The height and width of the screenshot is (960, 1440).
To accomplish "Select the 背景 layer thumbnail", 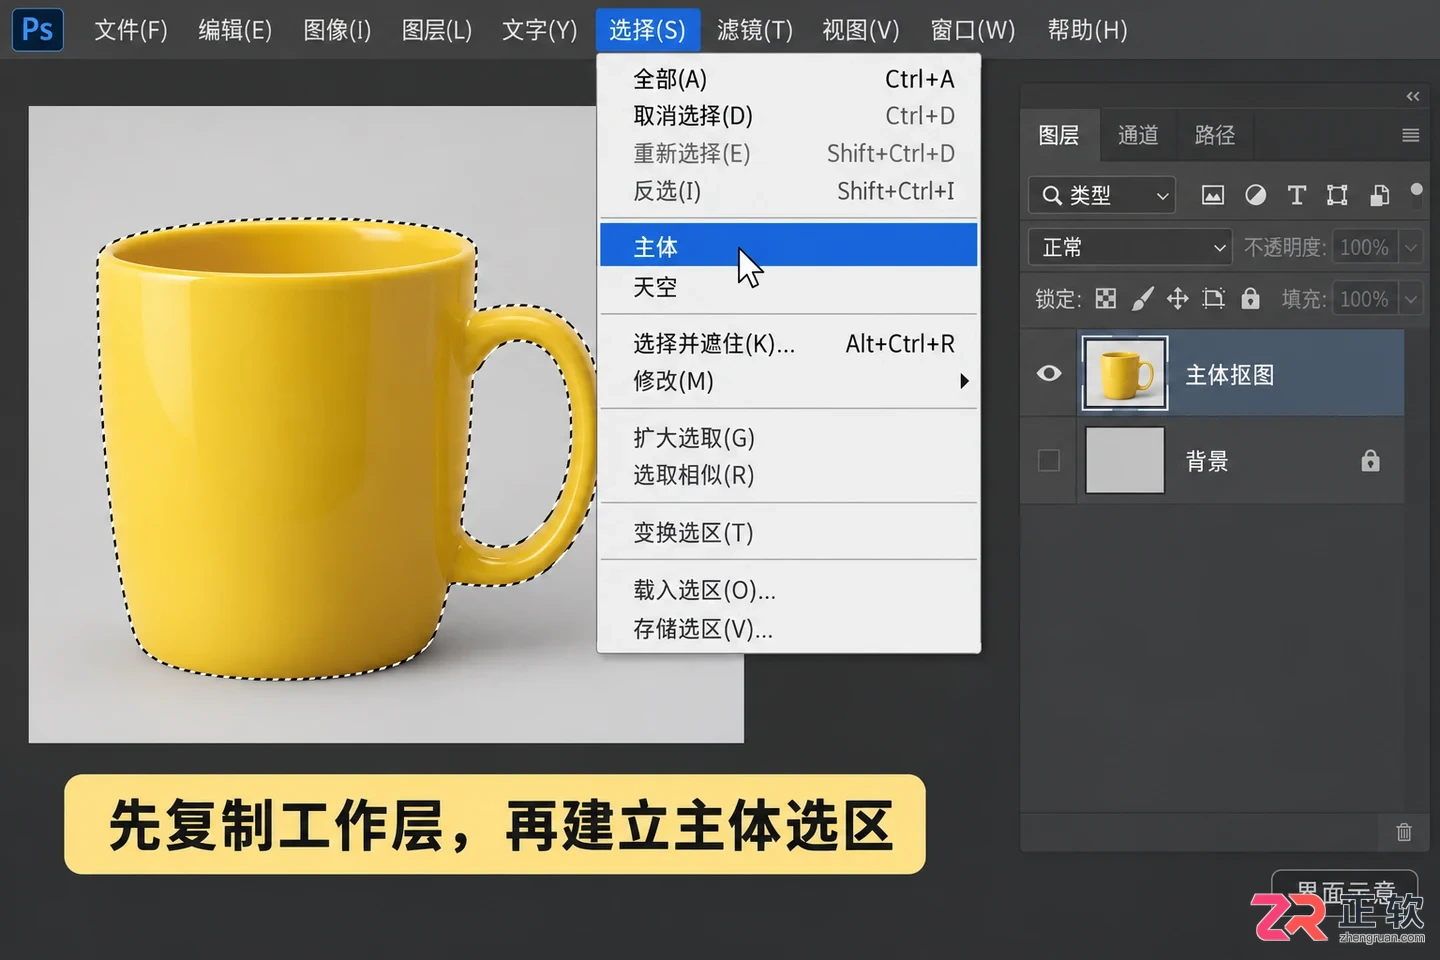I will tap(1125, 460).
